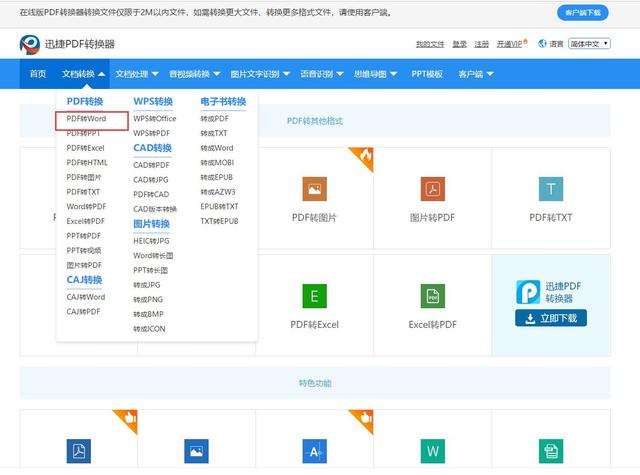Open the green PDF转Excel card icon
640x475 pixels.
(x=314, y=296)
